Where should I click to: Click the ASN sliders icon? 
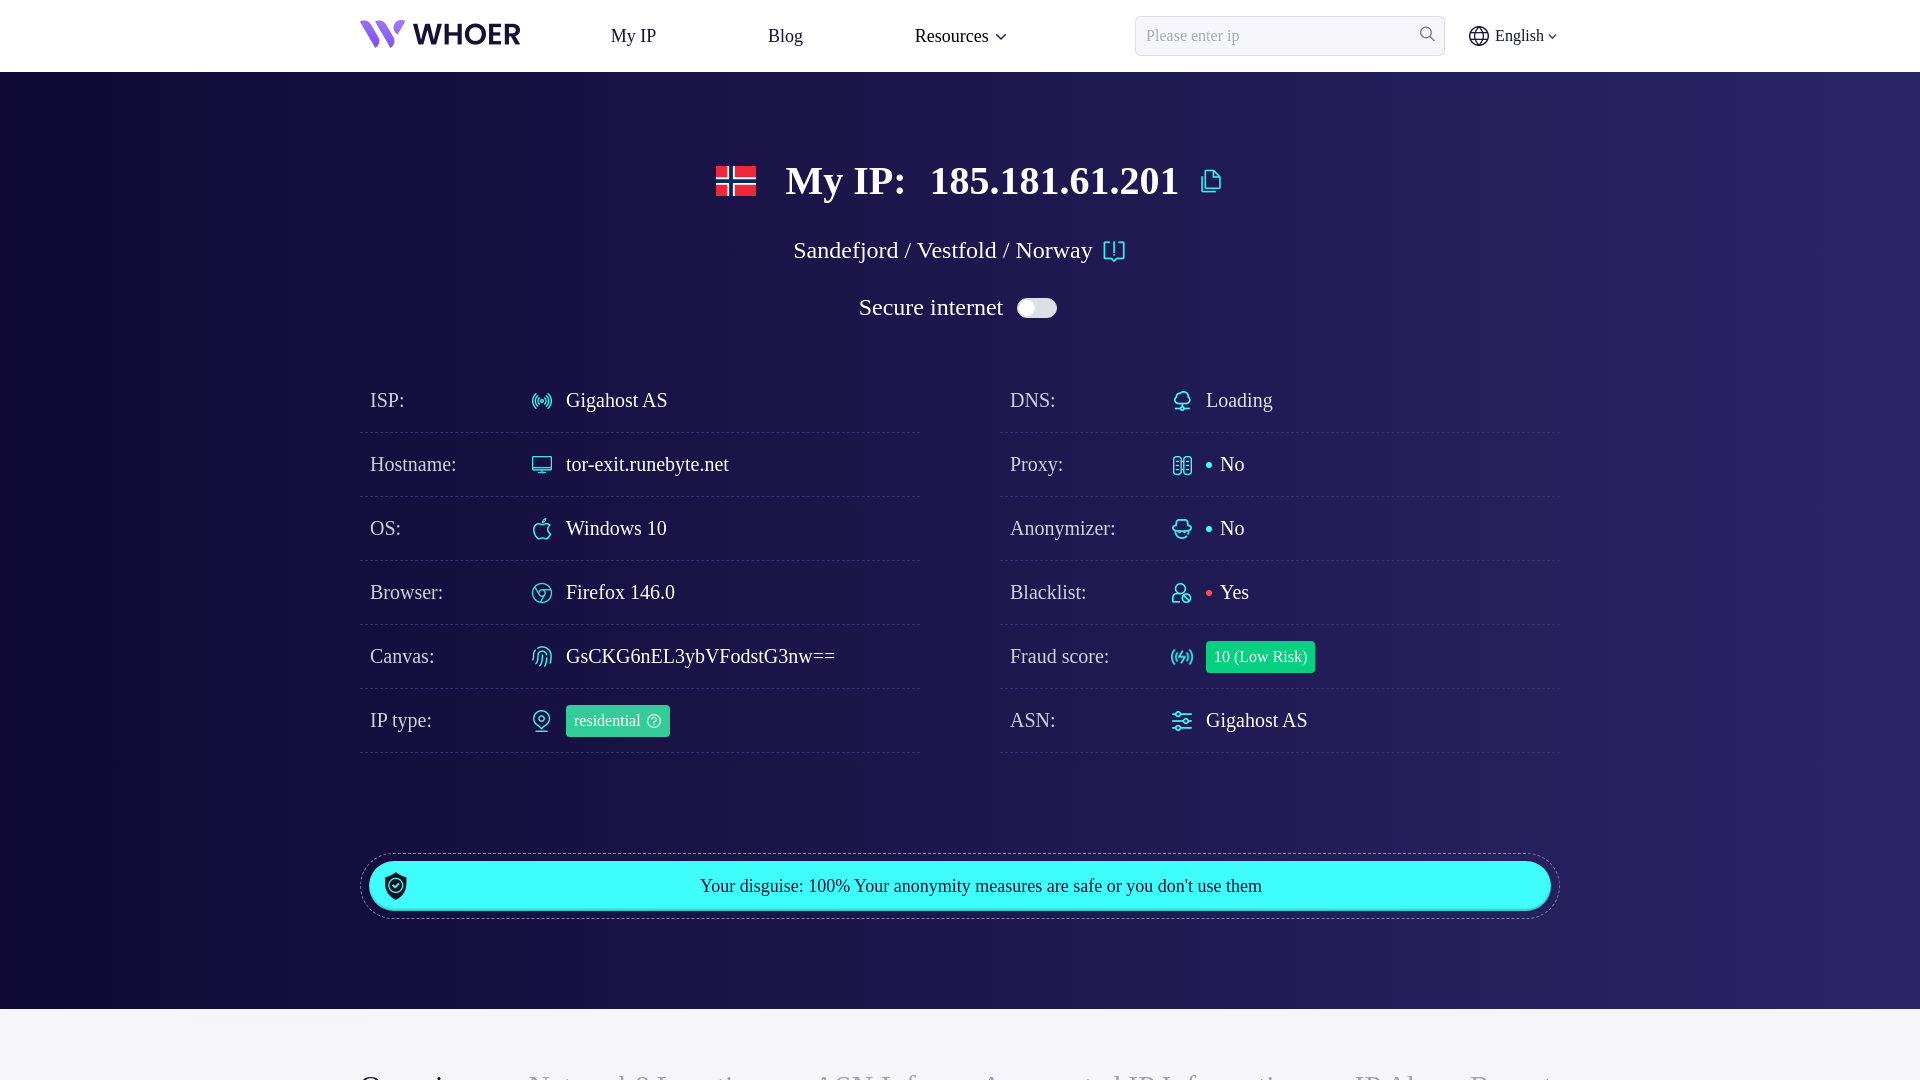(x=1182, y=721)
